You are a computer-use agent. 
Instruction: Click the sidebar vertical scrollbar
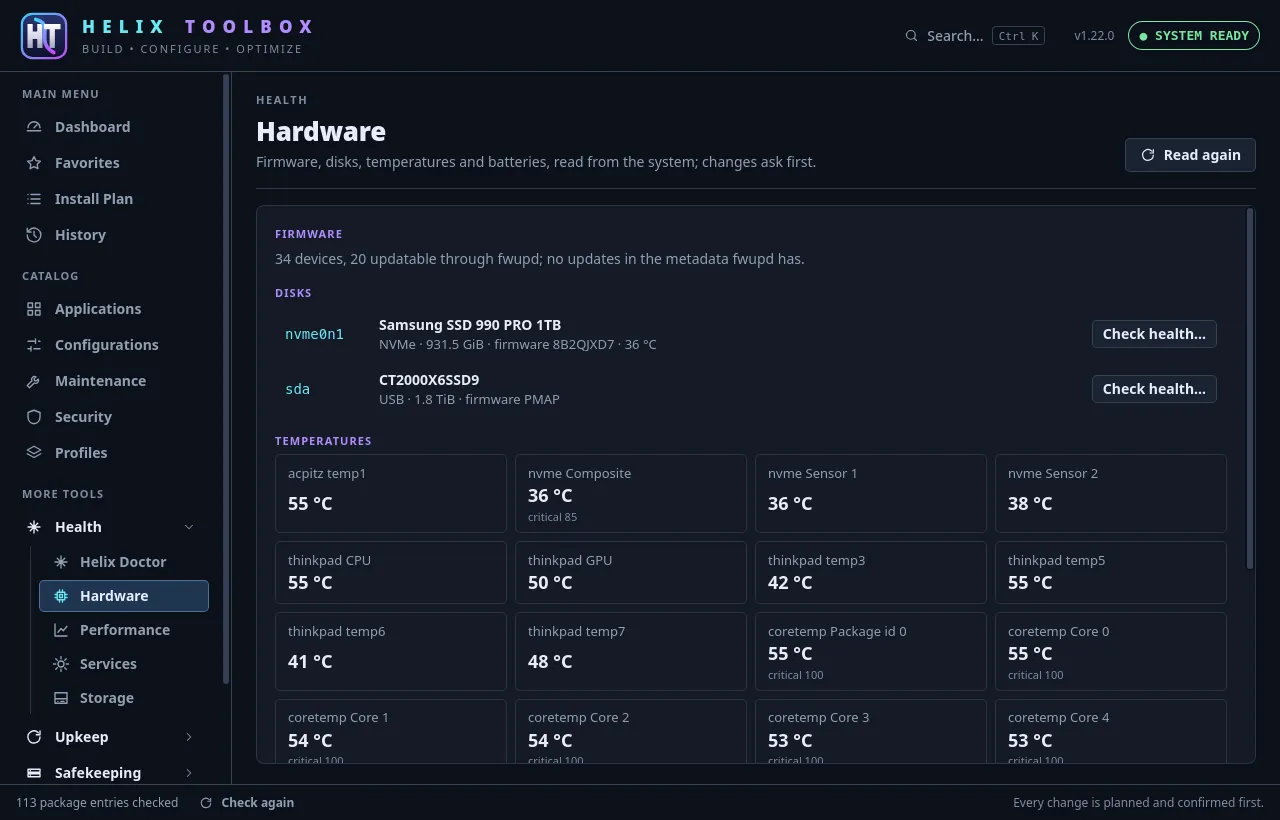coord(226,379)
